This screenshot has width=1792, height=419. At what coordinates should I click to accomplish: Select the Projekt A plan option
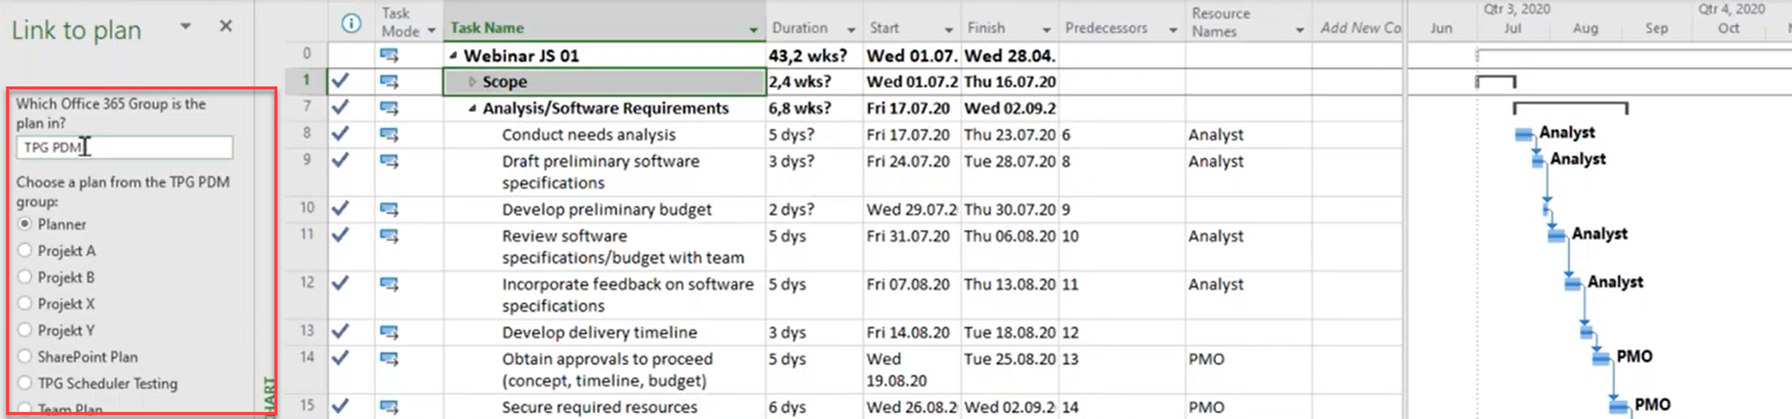pyautogui.click(x=25, y=251)
